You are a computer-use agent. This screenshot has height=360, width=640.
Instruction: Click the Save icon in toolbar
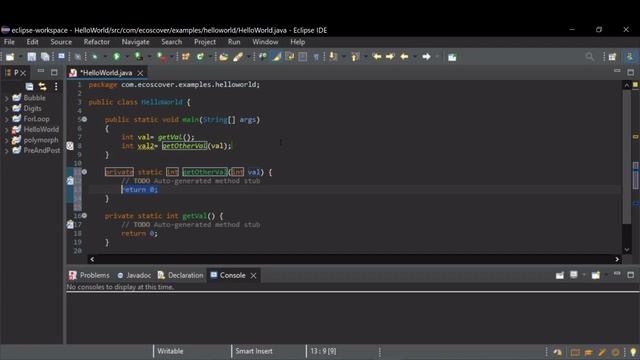[x=31, y=57]
